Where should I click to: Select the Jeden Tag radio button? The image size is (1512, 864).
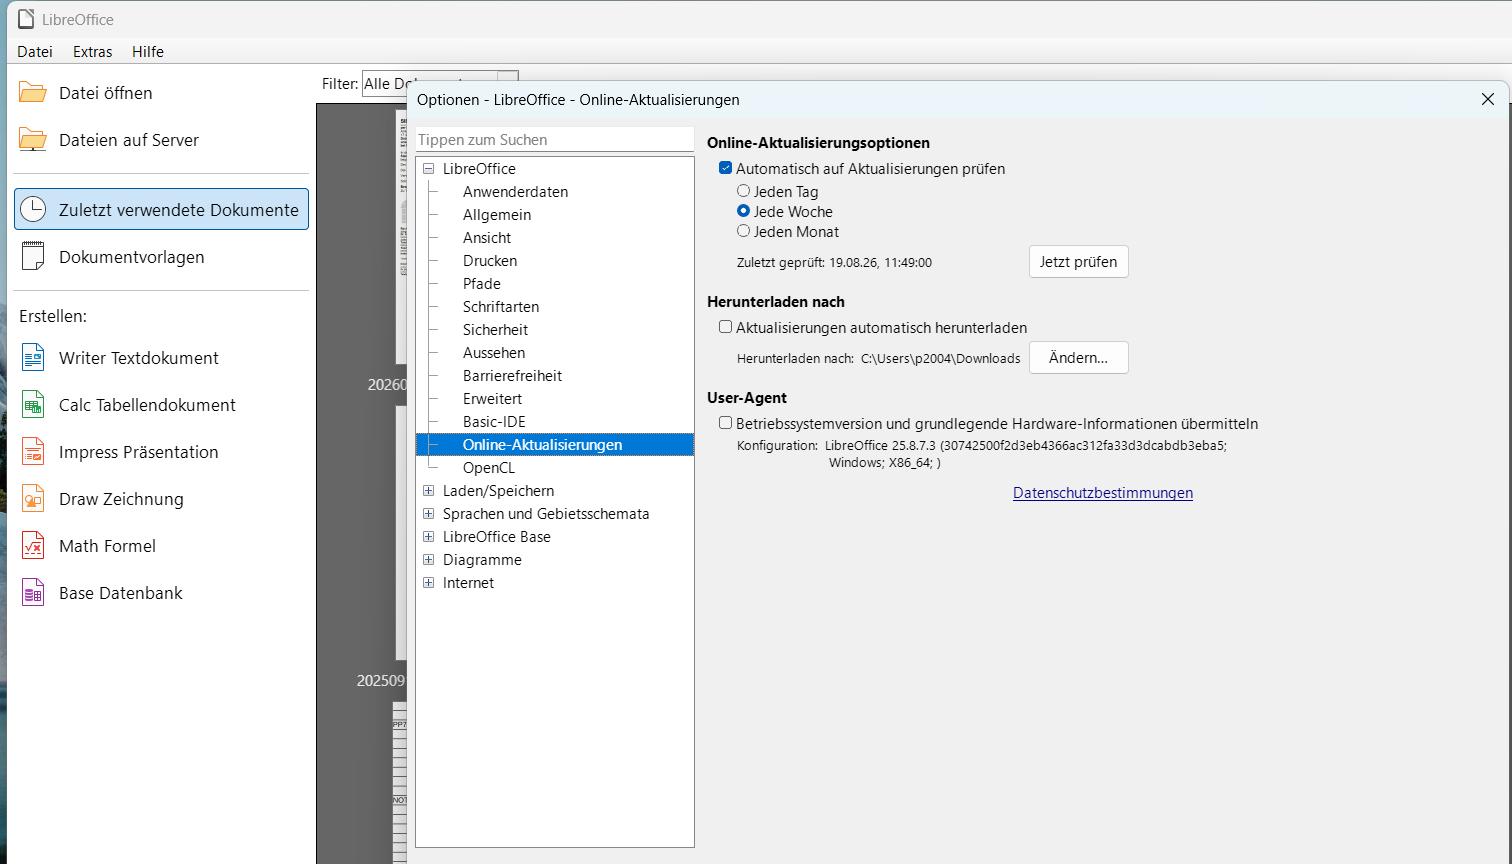(743, 191)
